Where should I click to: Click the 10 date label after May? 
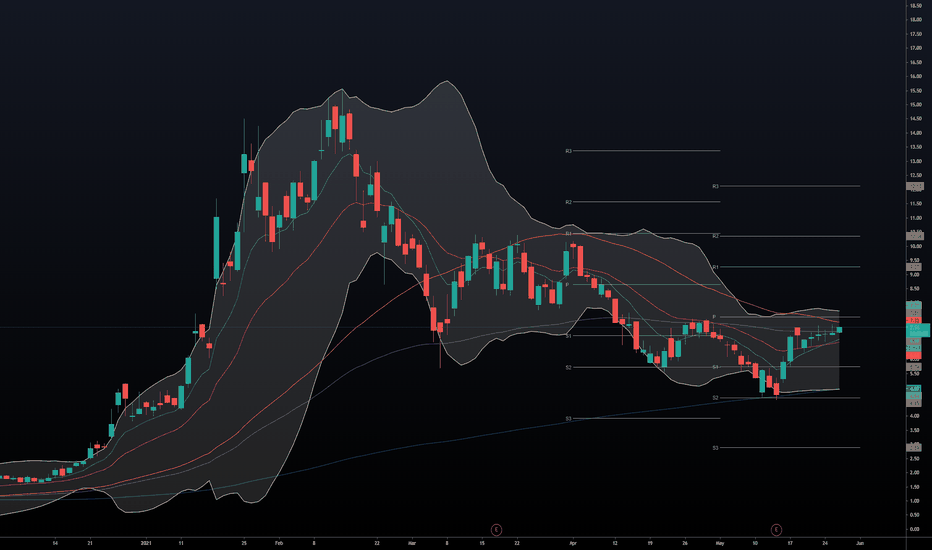tap(755, 543)
